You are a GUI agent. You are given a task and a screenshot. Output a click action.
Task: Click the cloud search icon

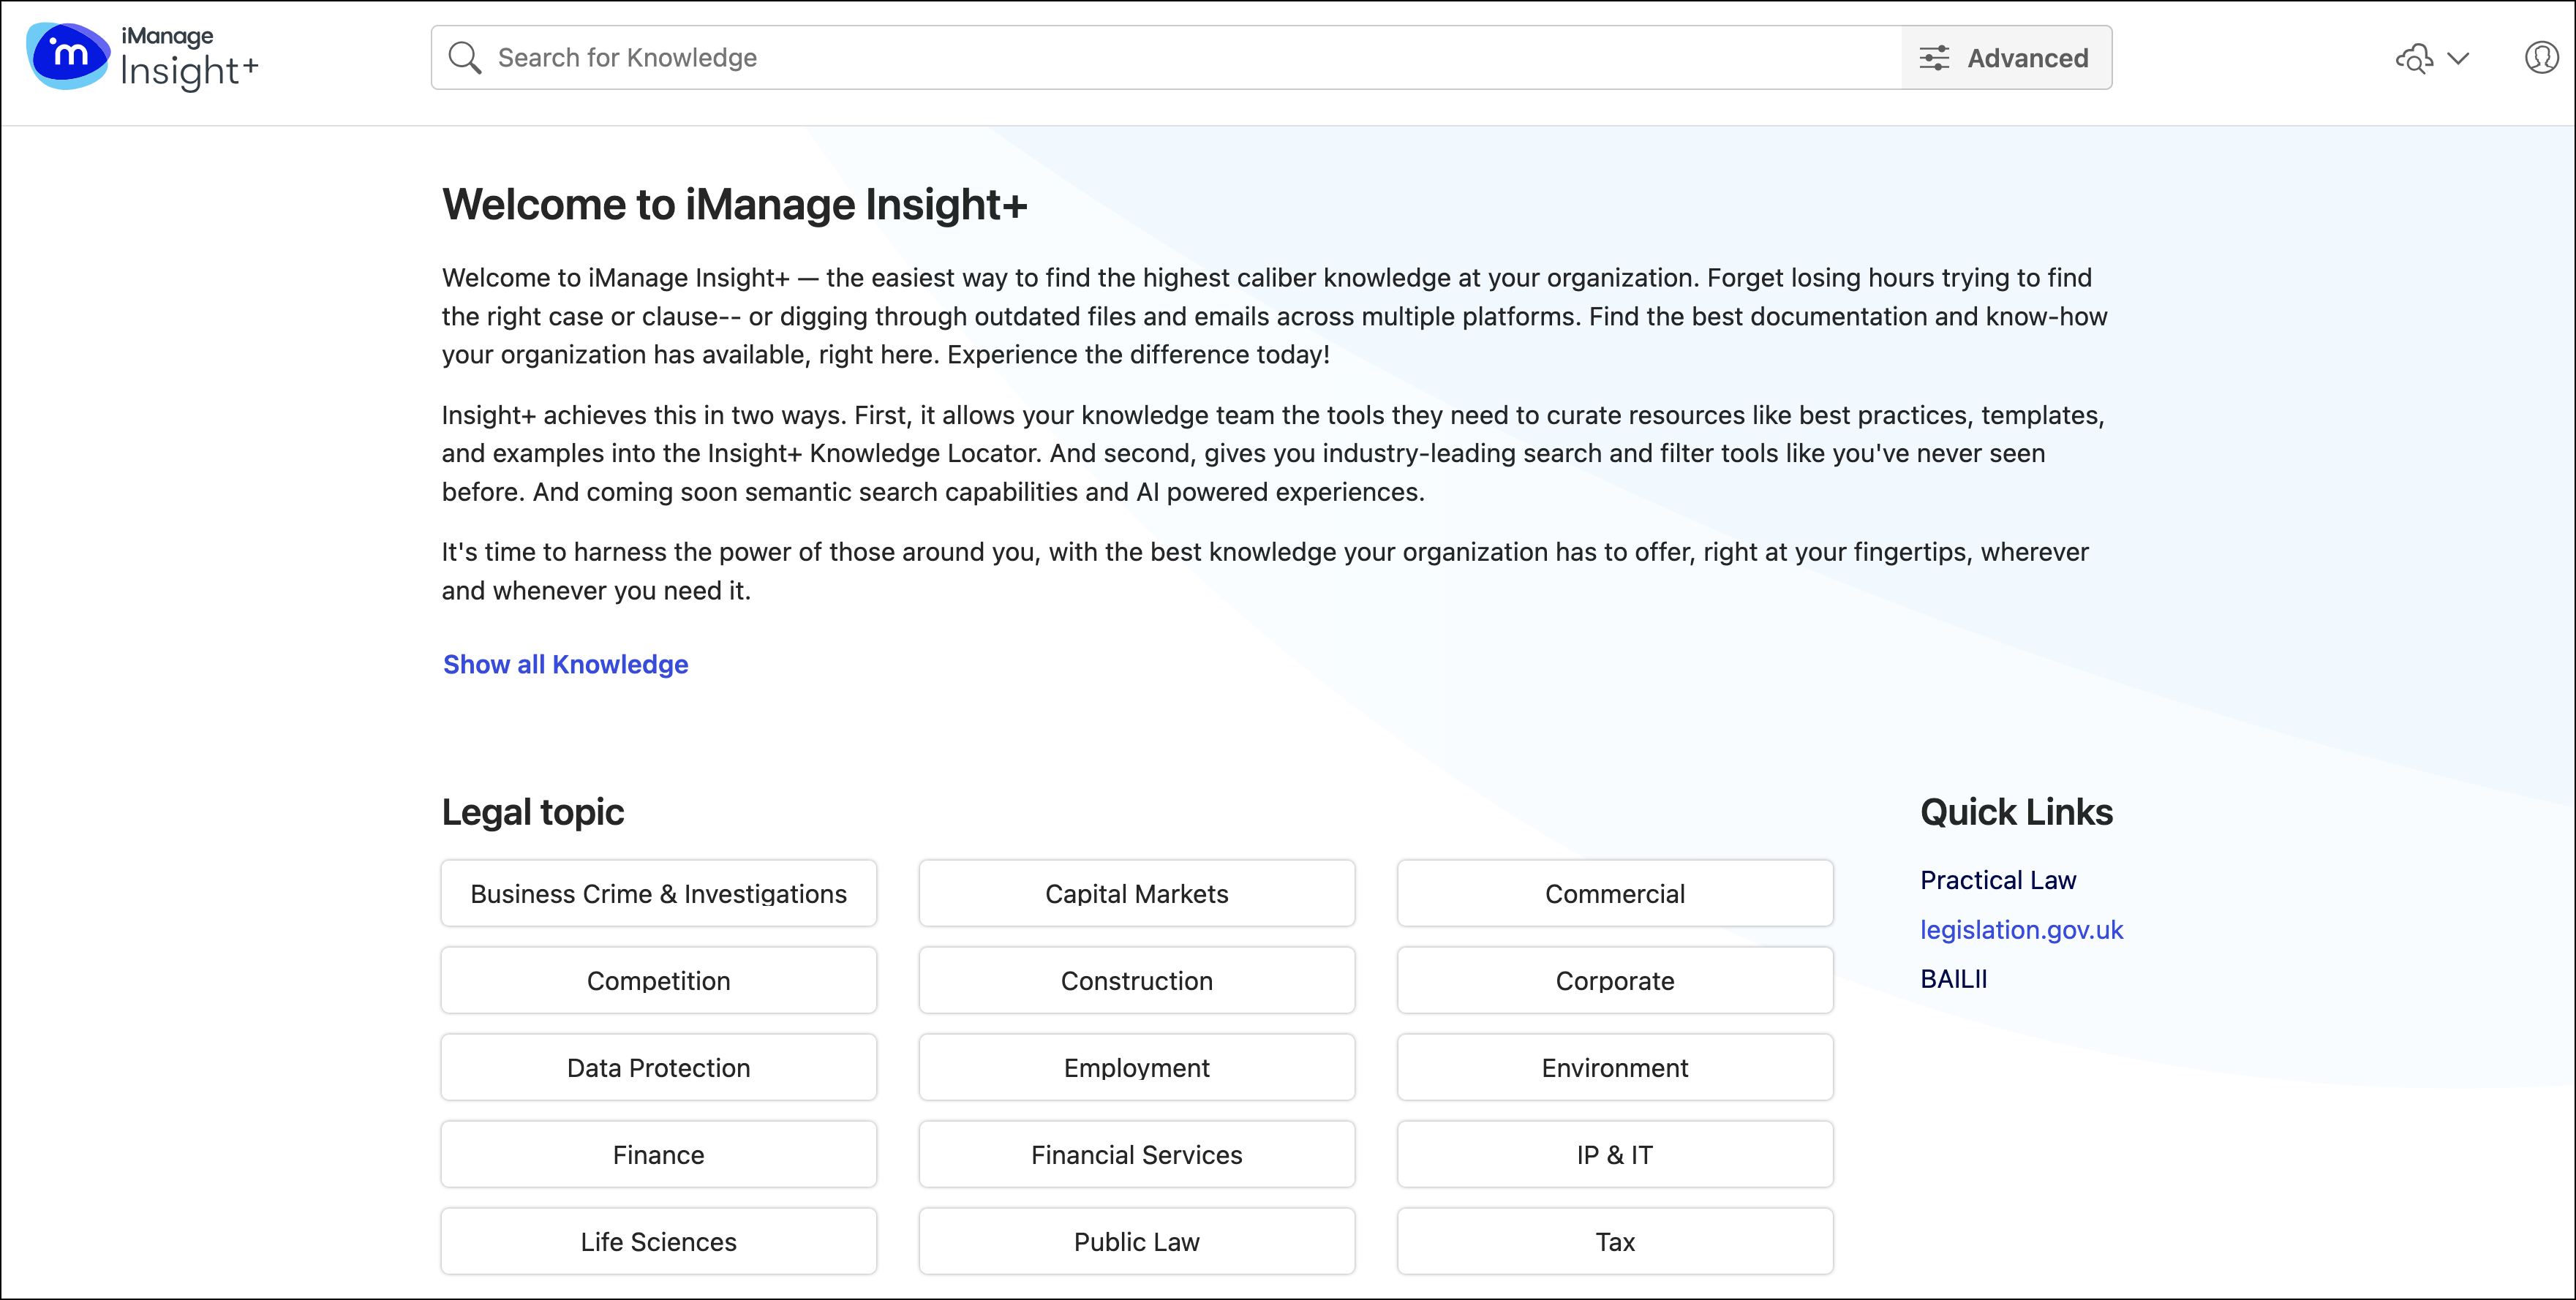(x=2414, y=59)
